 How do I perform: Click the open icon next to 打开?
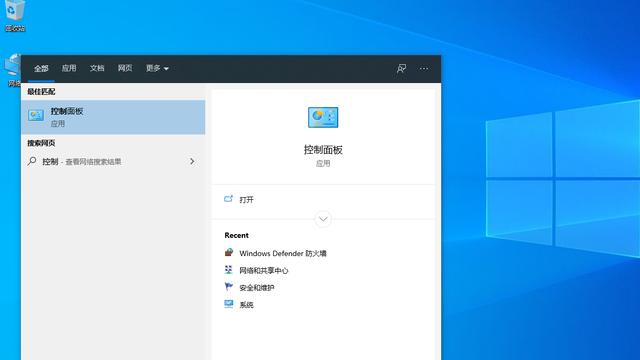(229, 199)
